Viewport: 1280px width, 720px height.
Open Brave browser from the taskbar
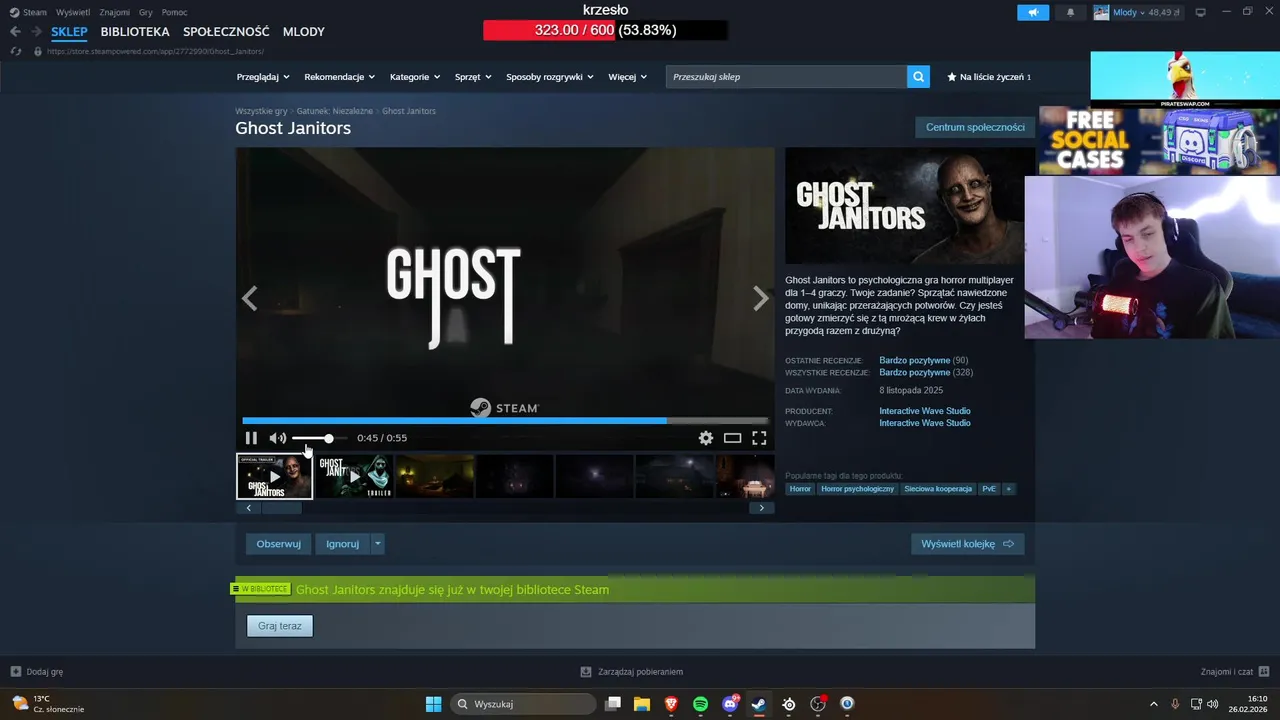[x=671, y=704]
